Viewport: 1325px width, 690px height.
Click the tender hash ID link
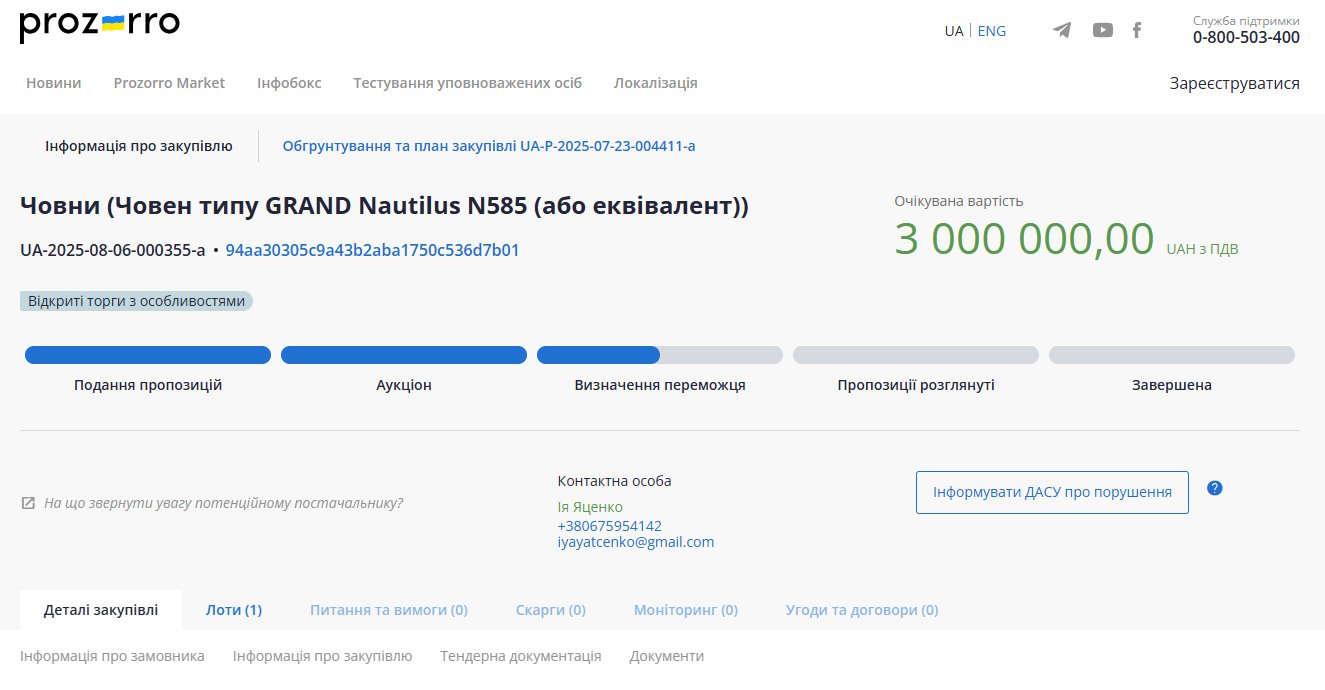point(372,250)
